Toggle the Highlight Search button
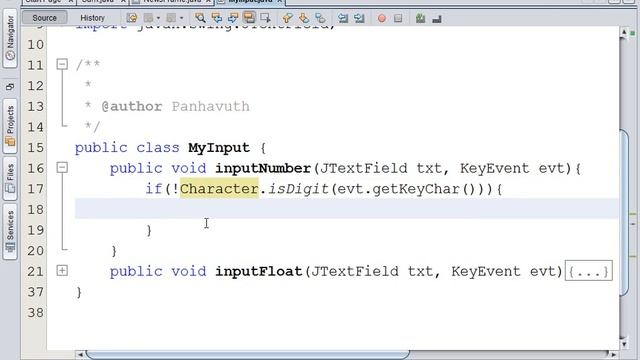The image size is (640, 360). tap(249, 18)
